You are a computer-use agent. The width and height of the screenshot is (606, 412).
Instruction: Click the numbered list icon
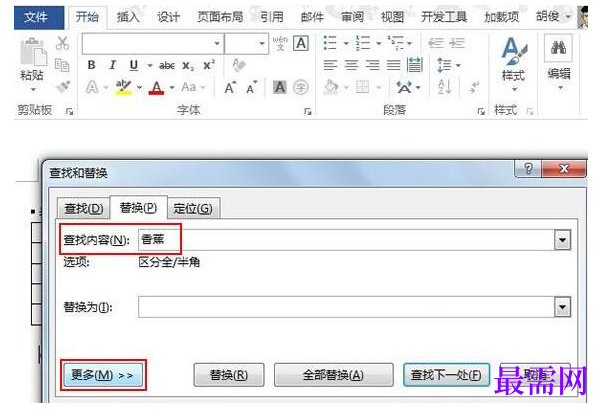(363, 43)
